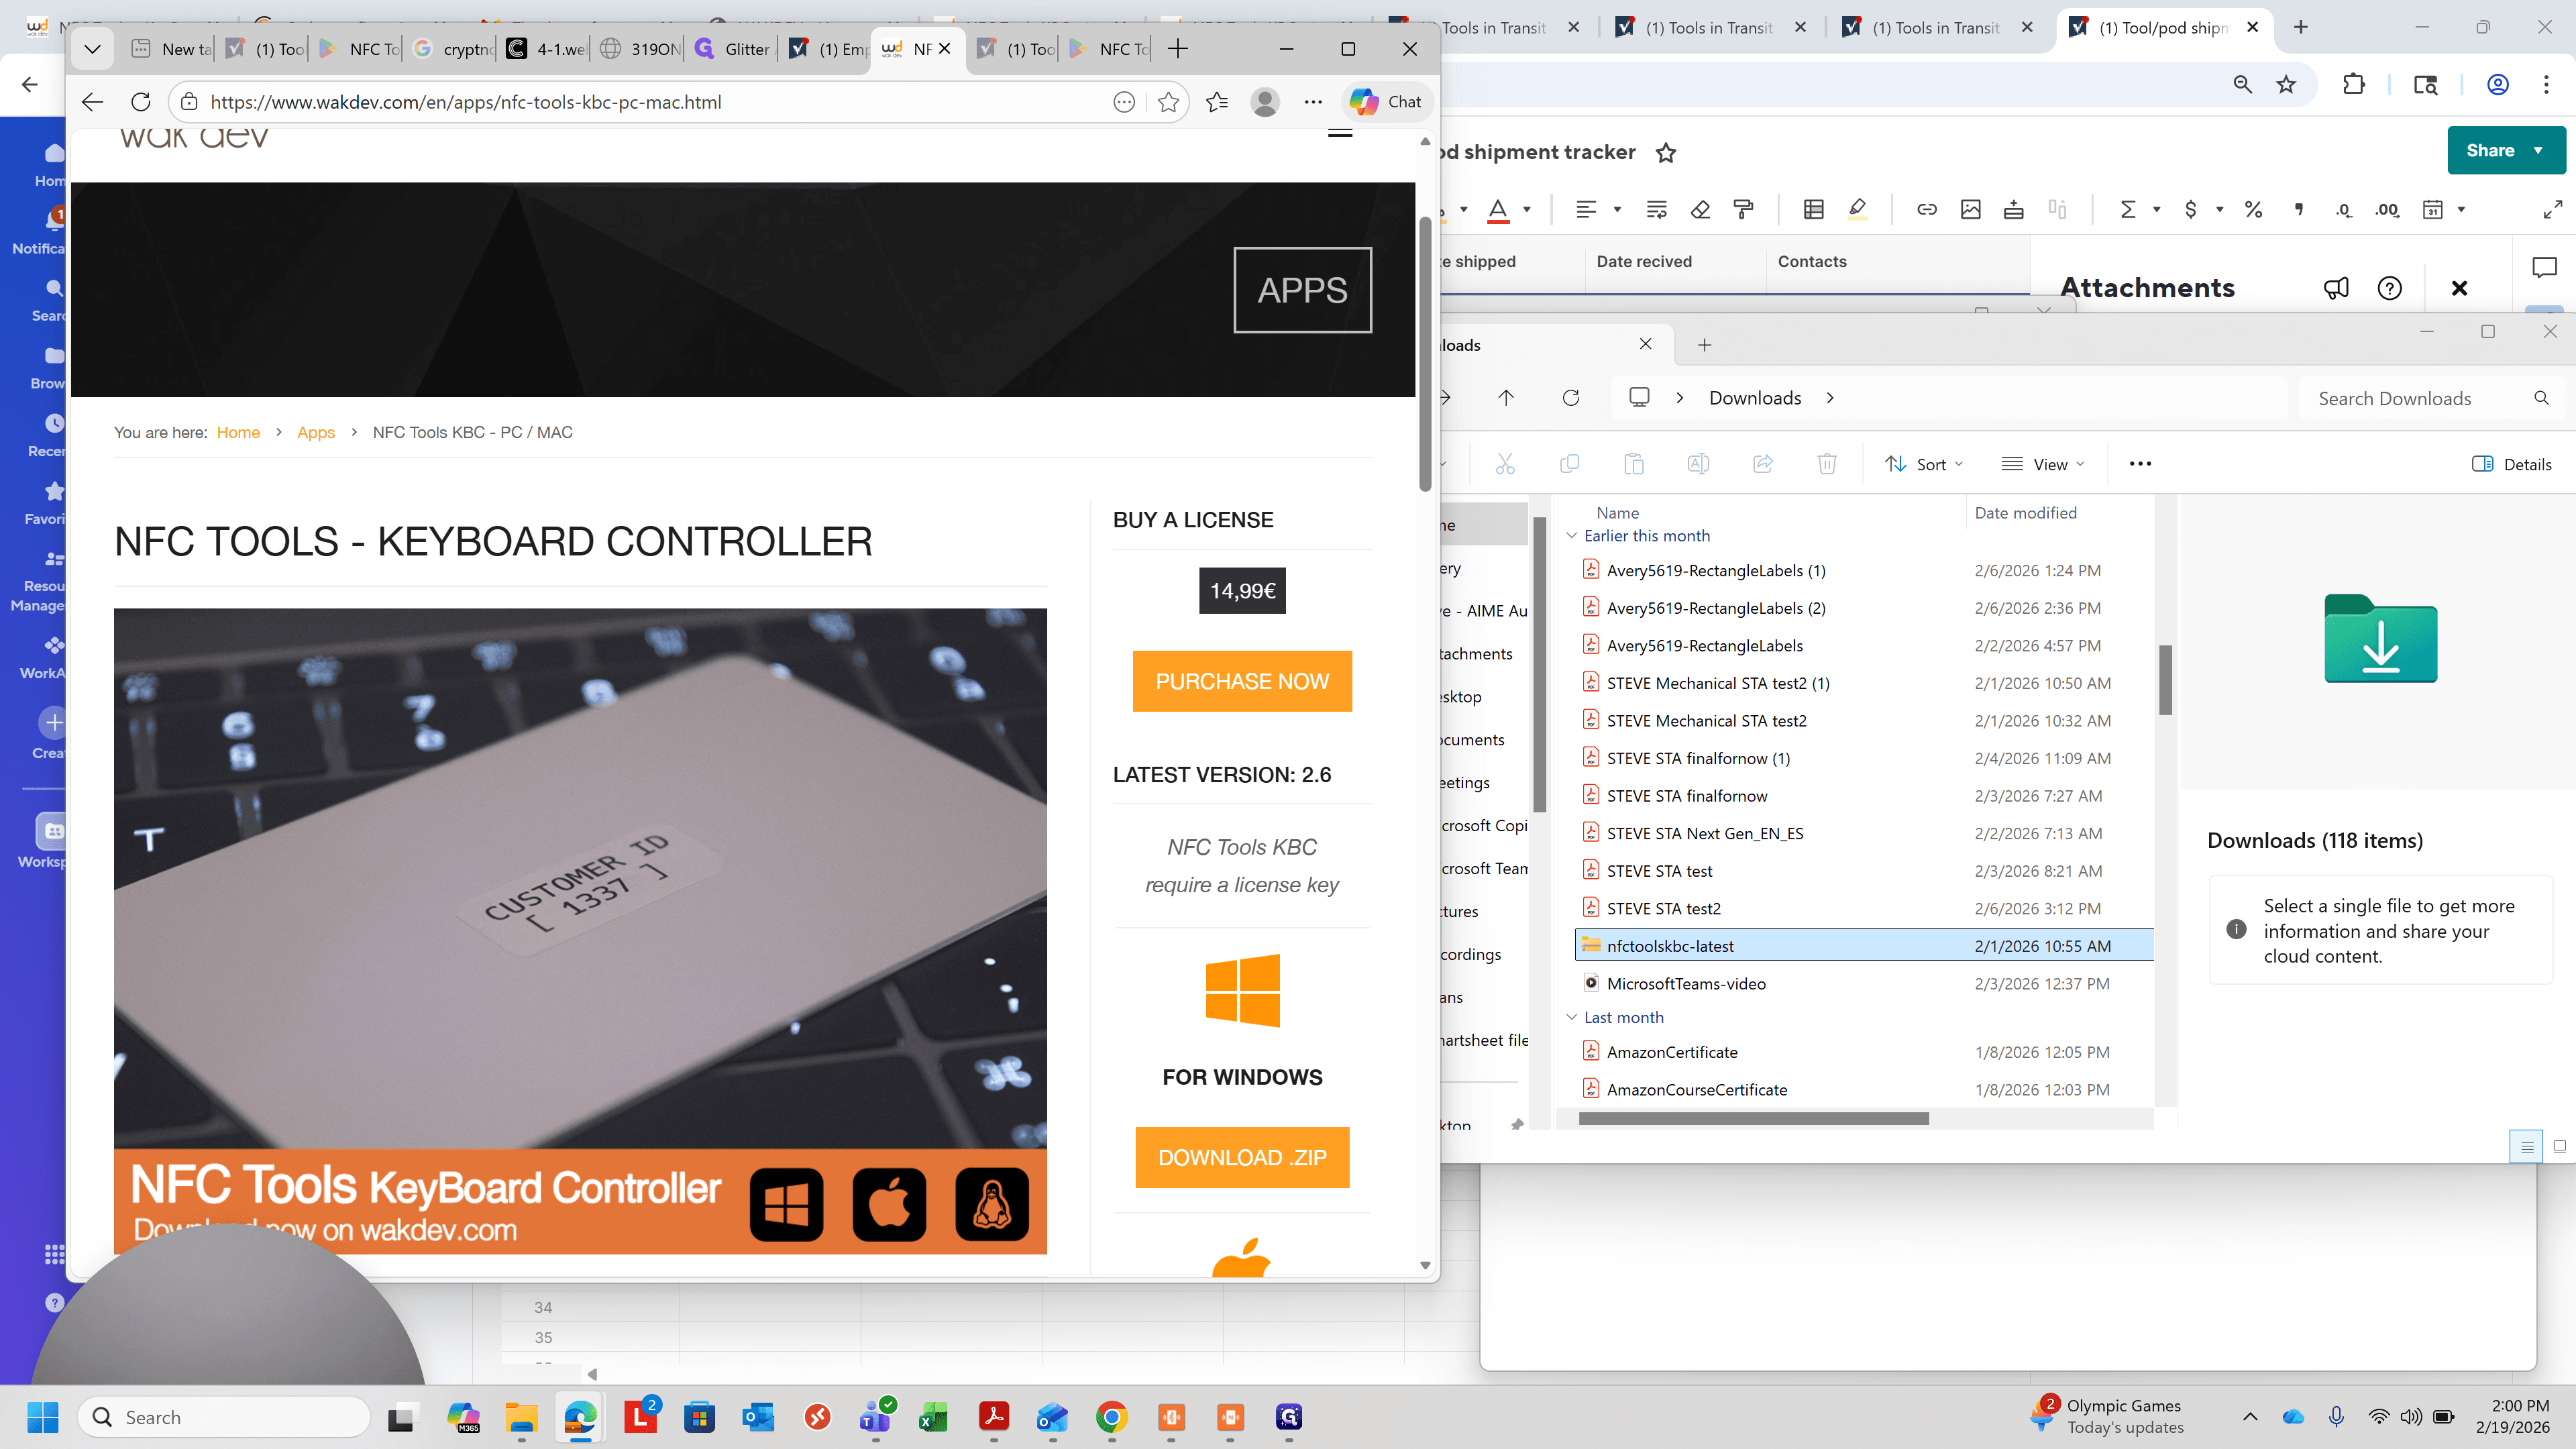Open the View dropdown in File Explorer
2576x1449 pixels.
(2043, 464)
